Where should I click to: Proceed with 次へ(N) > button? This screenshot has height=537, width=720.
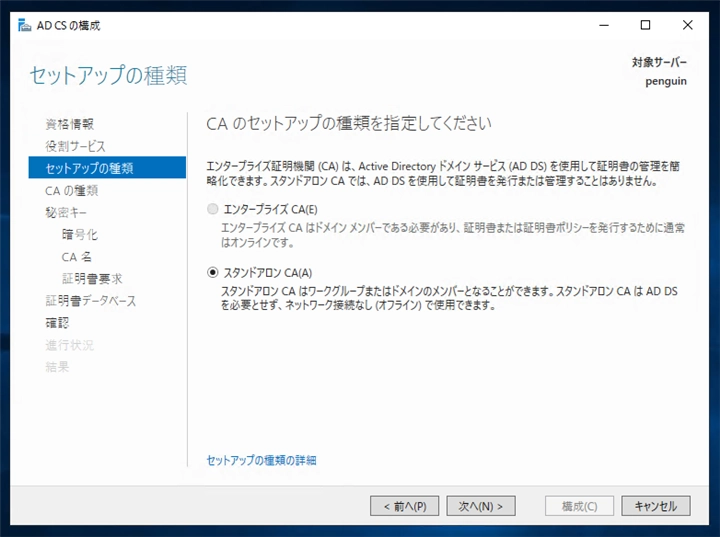481,506
